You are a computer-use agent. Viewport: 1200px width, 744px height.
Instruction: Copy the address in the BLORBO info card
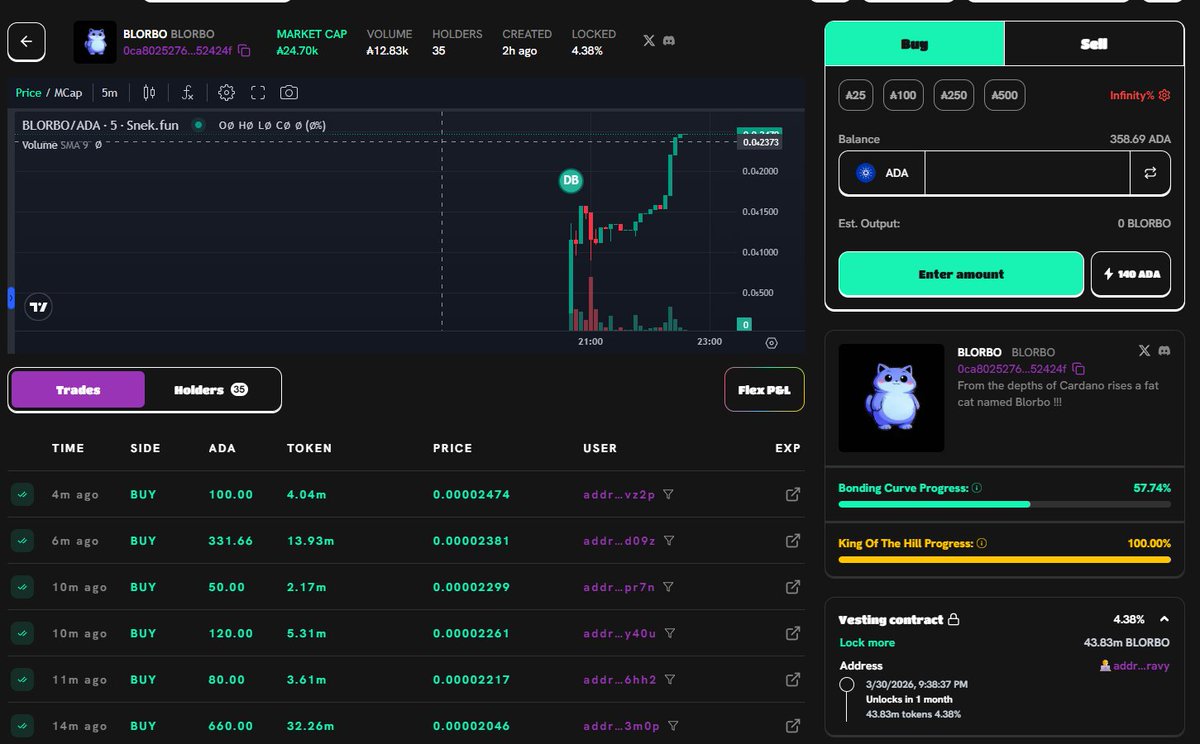1078,369
